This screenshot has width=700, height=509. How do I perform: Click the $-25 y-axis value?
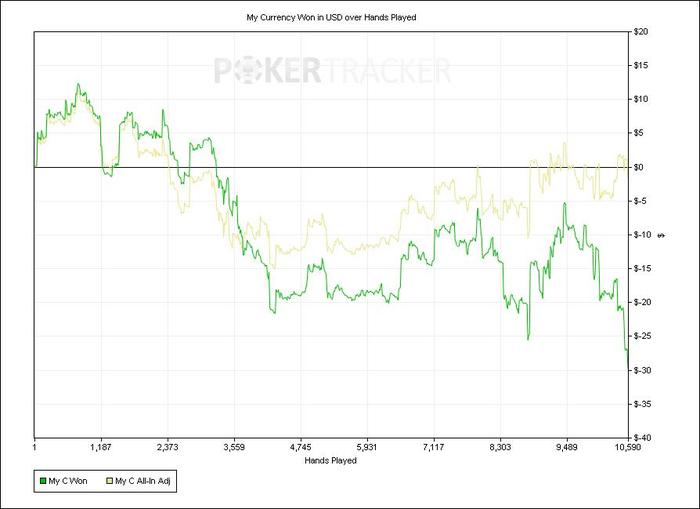(x=642, y=336)
